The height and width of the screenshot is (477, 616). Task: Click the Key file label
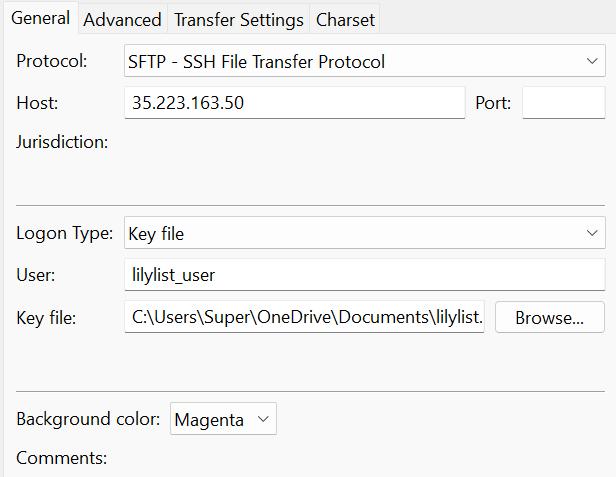46,318
